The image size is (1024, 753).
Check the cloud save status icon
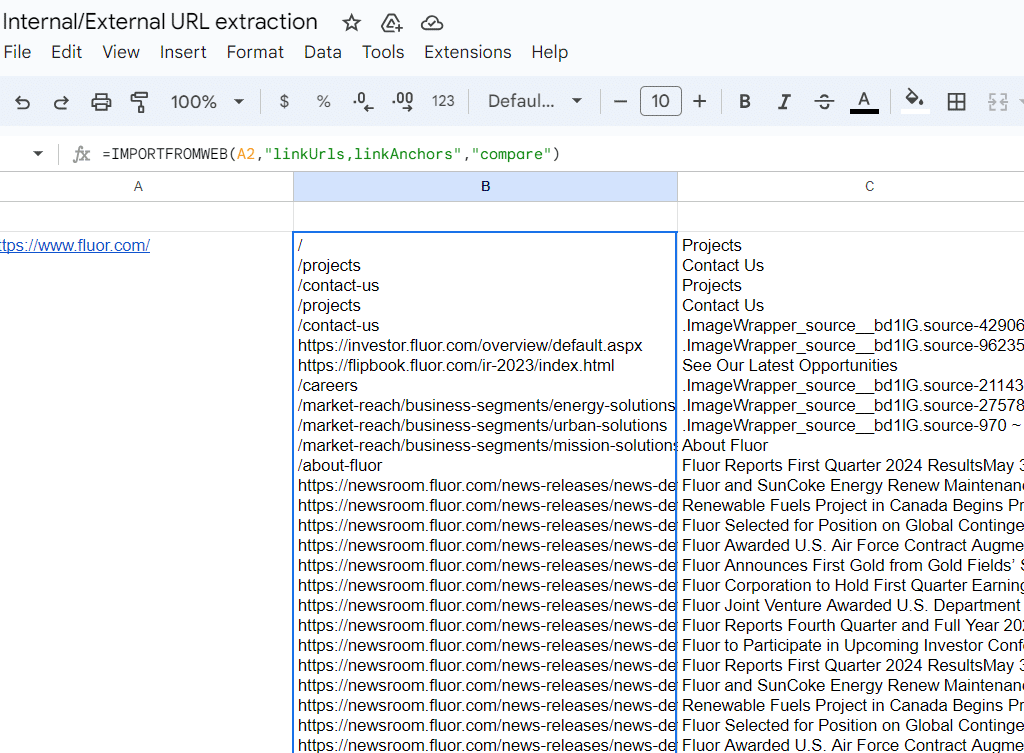431,23
